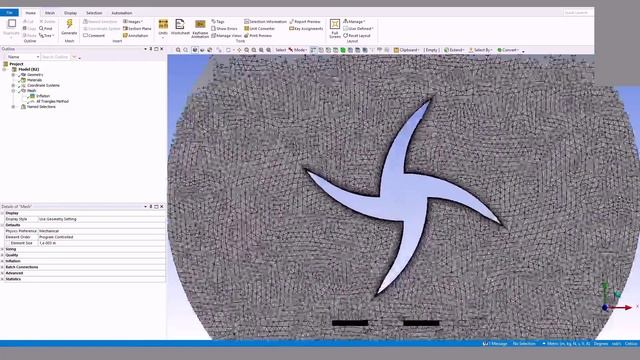Click Show Errors tool
640x360 pixels.
(224, 29)
